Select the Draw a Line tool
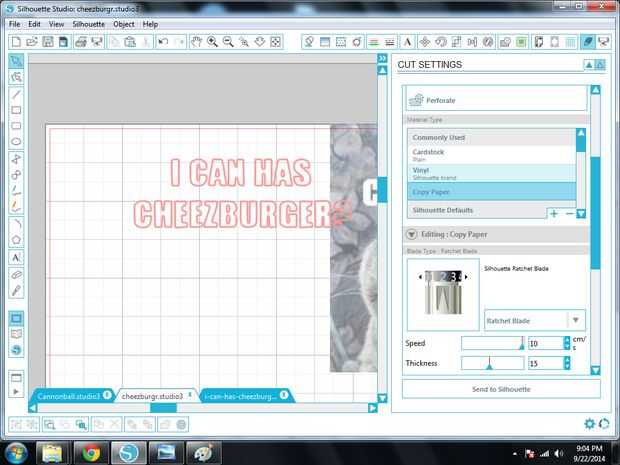The height and width of the screenshot is (465, 620). coord(16,95)
